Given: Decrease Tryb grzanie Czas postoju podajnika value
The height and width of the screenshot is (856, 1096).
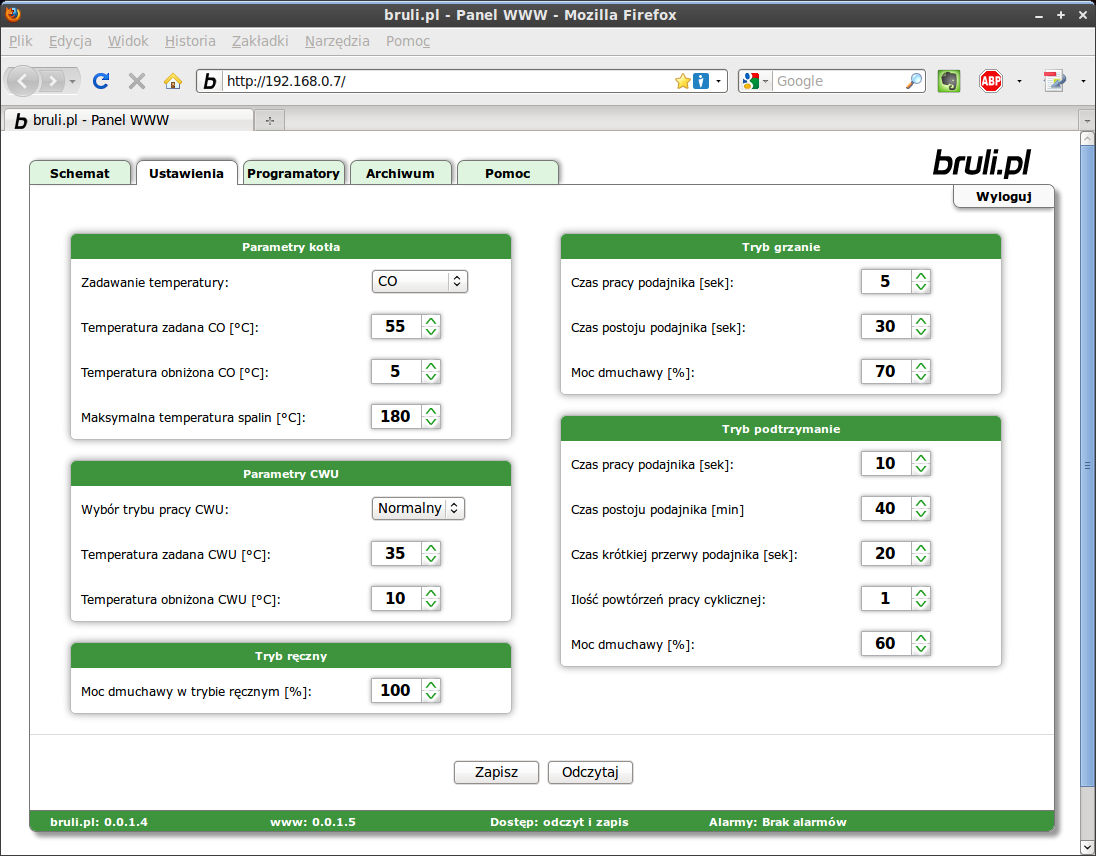Looking at the screenshot, I should [921, 333].
